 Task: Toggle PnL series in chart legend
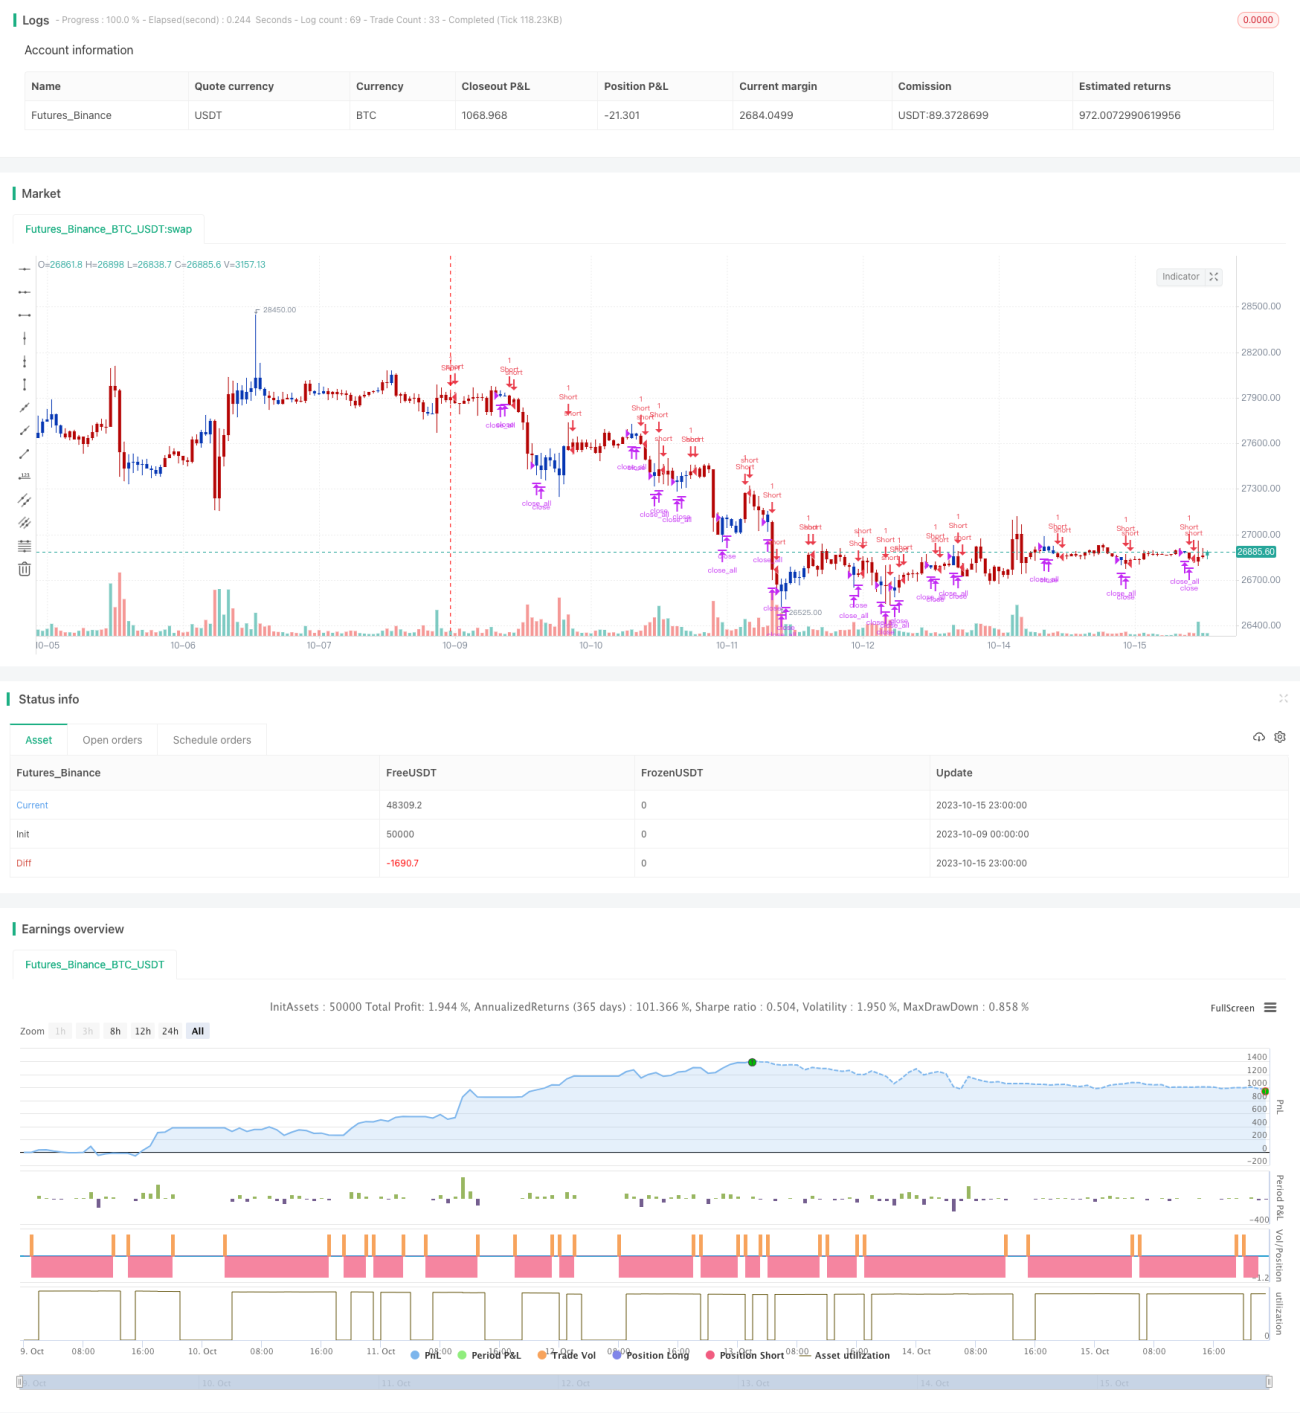pyautogui.click(x=426, y=1355)
